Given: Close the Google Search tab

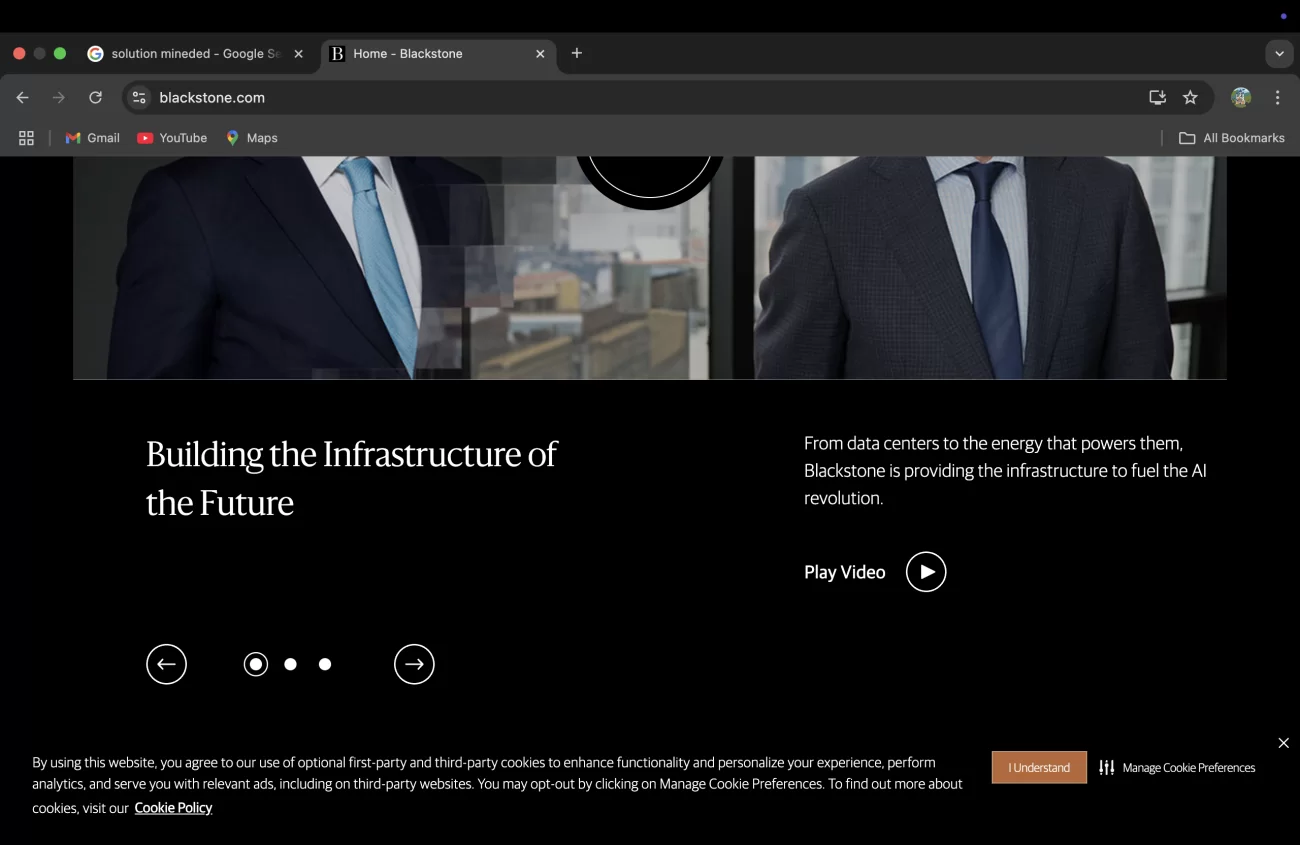Looking at the screenshot, I should click(x=298, y=54).
